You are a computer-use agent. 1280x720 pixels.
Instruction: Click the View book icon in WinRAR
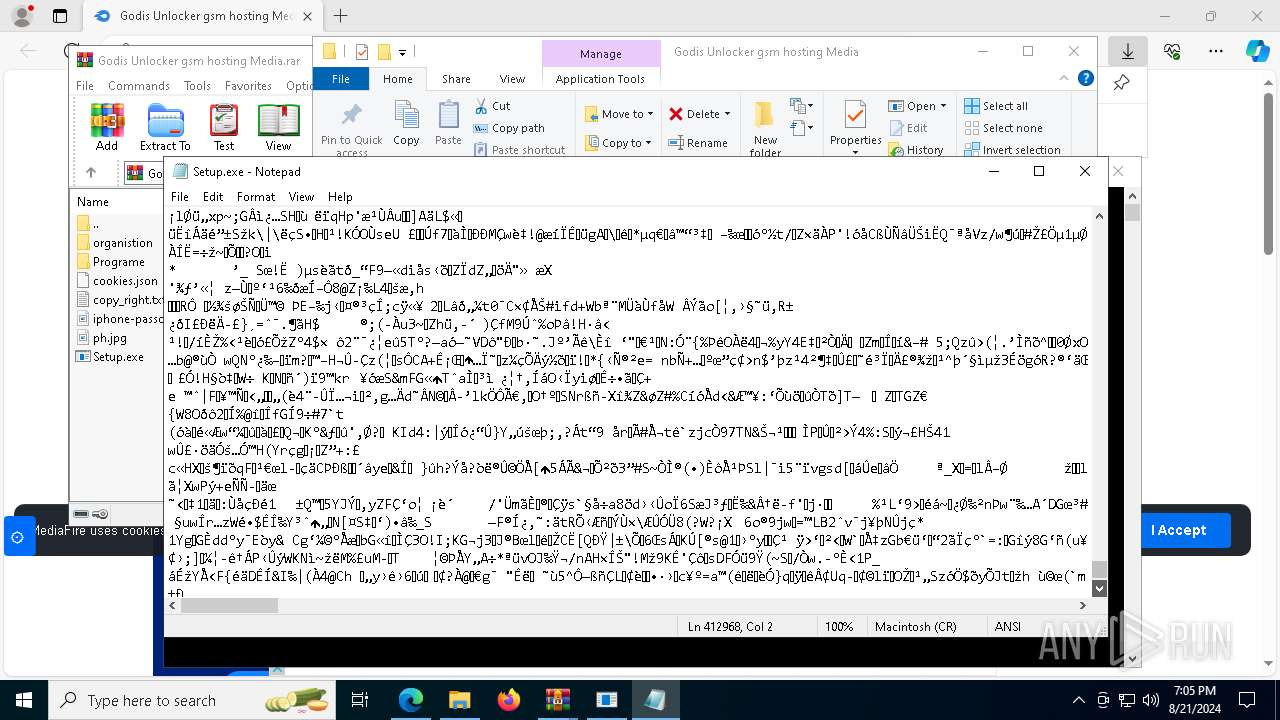pyautogui.click(x=278, y=127)
